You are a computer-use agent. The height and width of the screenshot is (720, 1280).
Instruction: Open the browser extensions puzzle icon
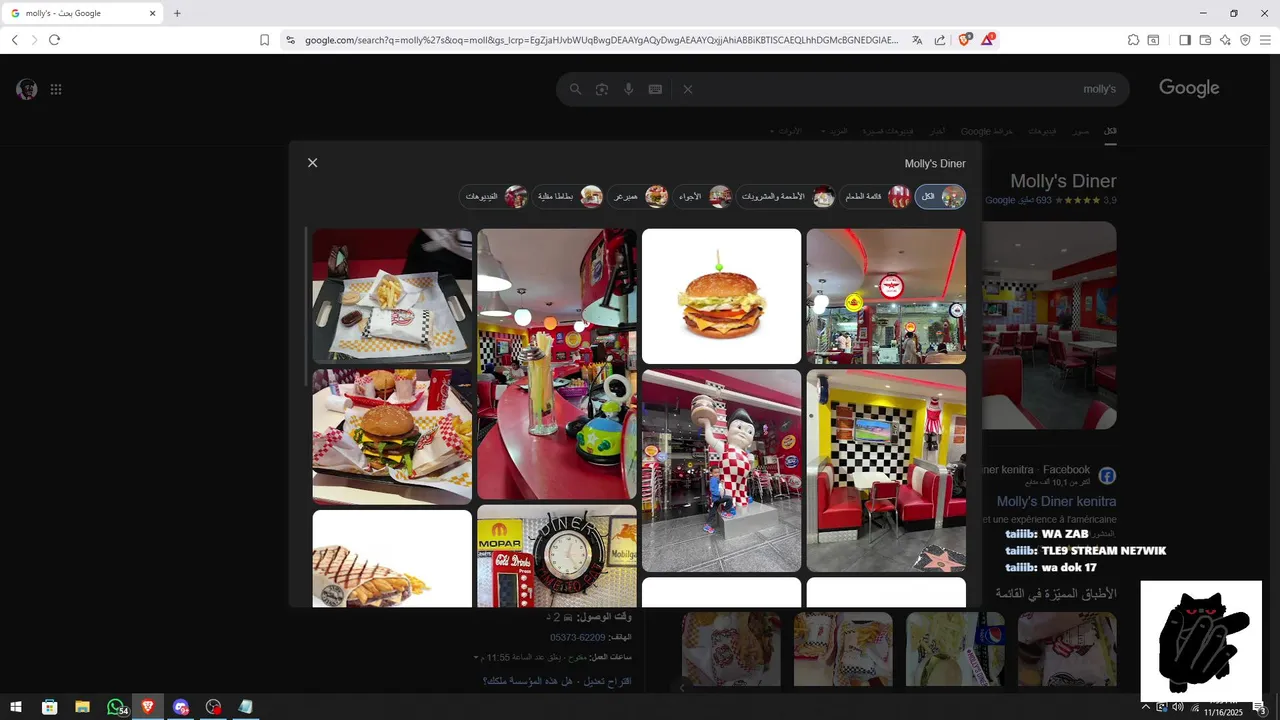tap(1133, 40)
